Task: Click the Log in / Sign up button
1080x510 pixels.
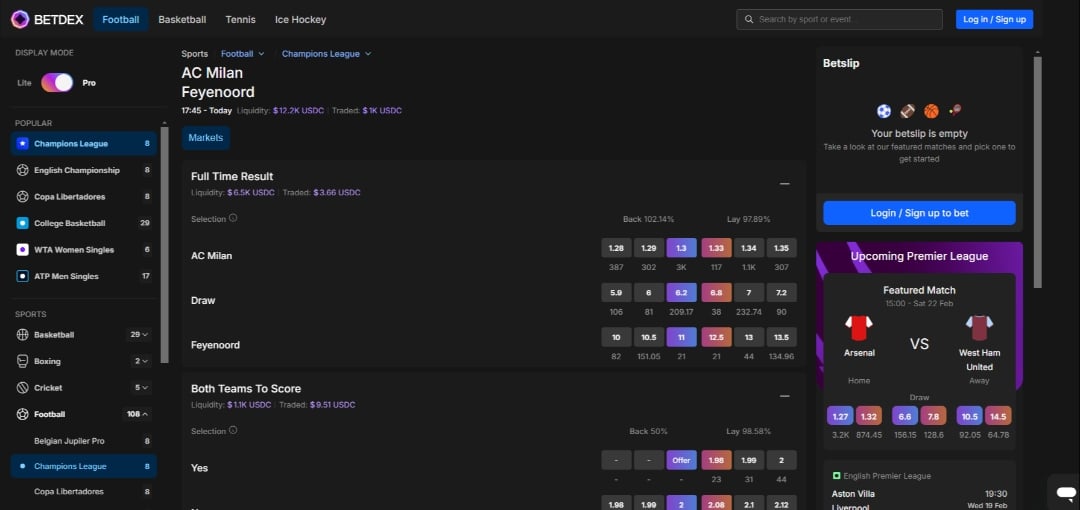Action: tap(994, 19)
